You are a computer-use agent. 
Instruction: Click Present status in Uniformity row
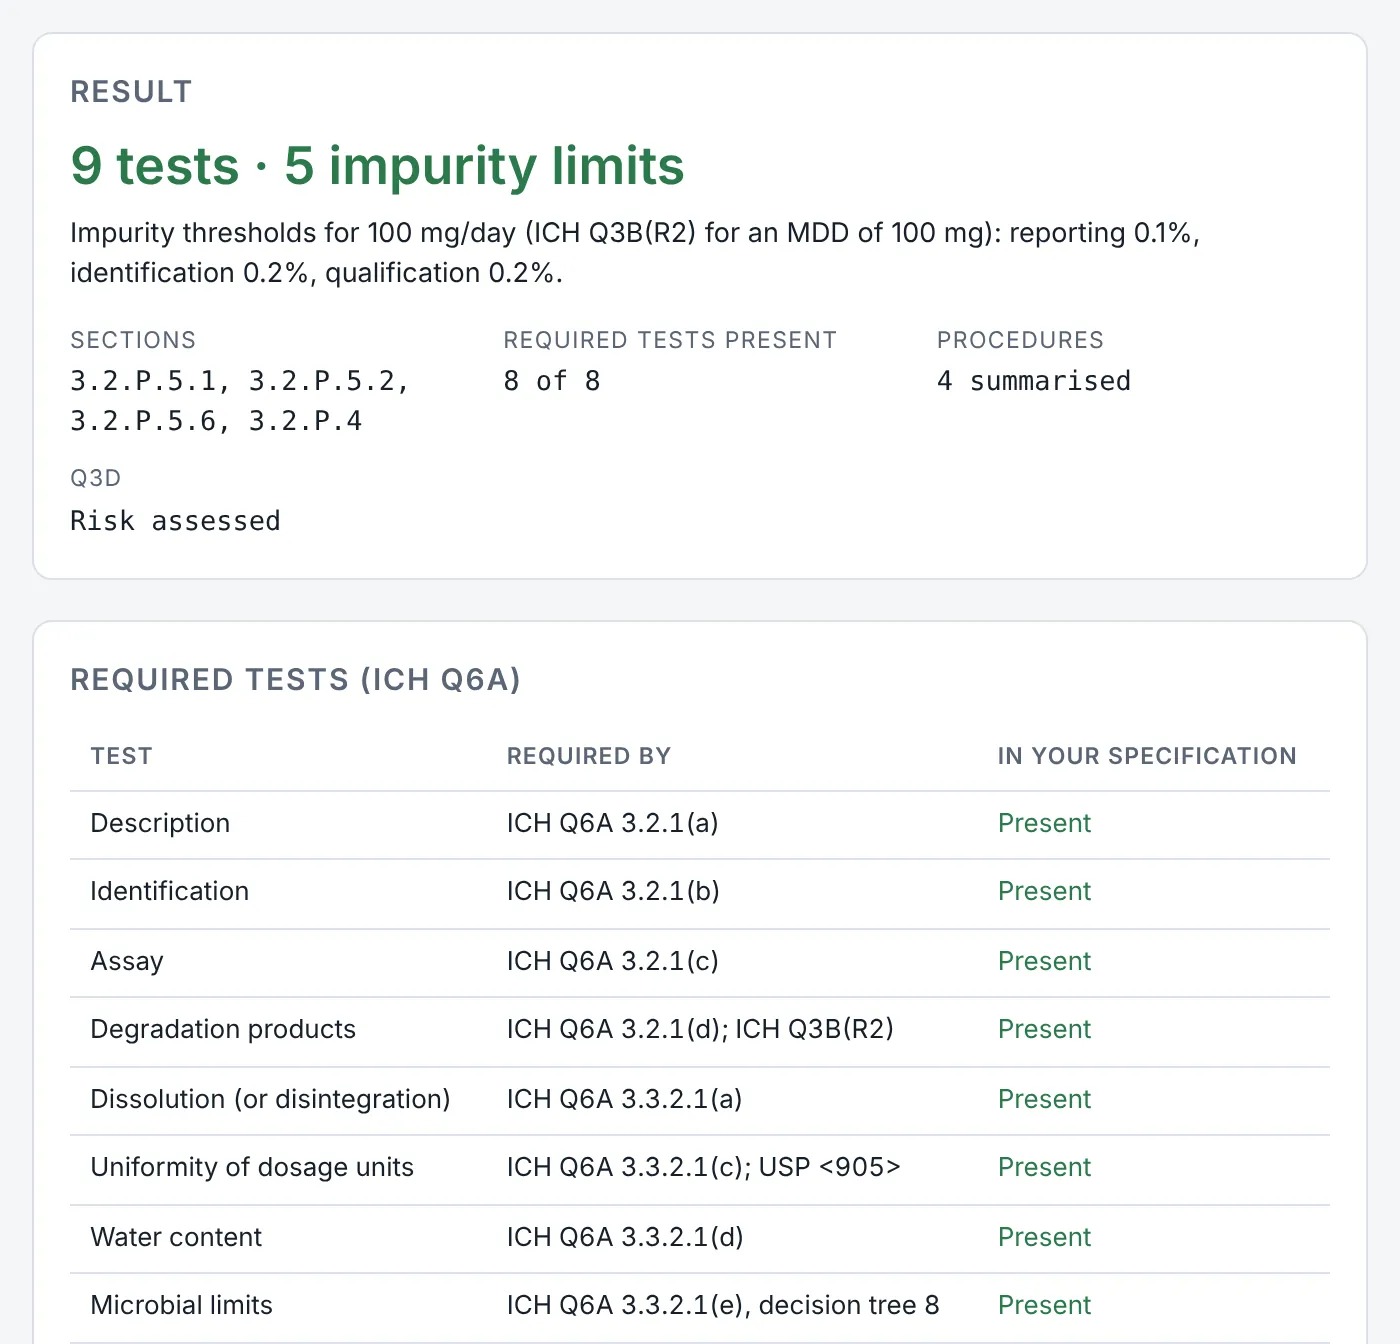[1044, 1167]
